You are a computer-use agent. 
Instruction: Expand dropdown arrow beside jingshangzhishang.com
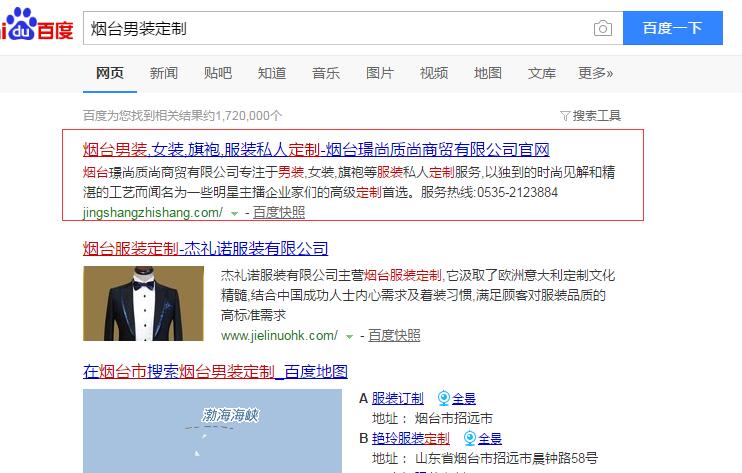(234, 213)
